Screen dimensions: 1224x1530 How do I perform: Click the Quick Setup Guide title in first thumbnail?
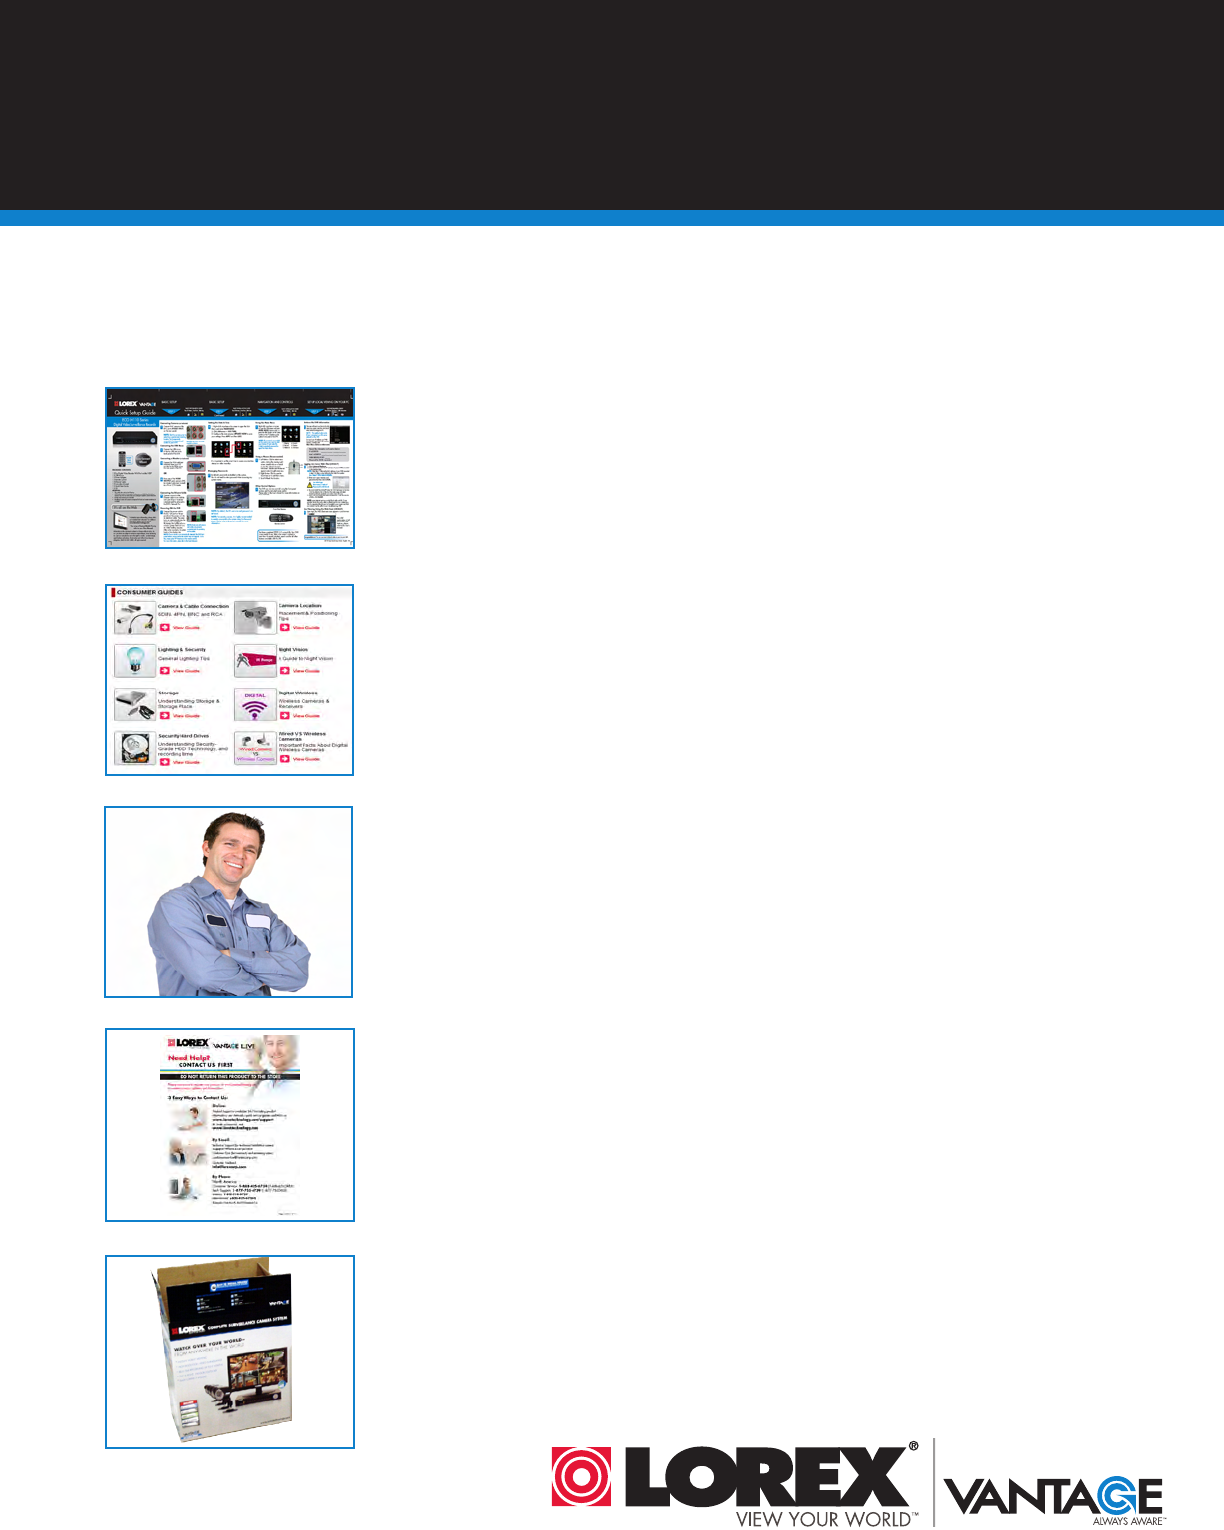135,412
